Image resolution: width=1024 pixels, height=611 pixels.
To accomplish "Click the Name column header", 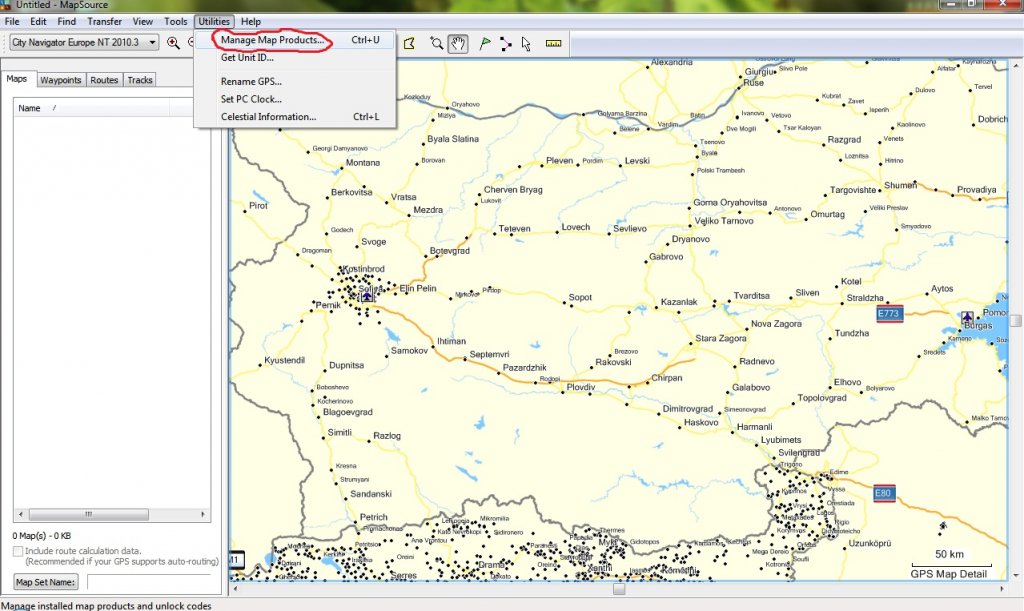I will pos(30,108).
